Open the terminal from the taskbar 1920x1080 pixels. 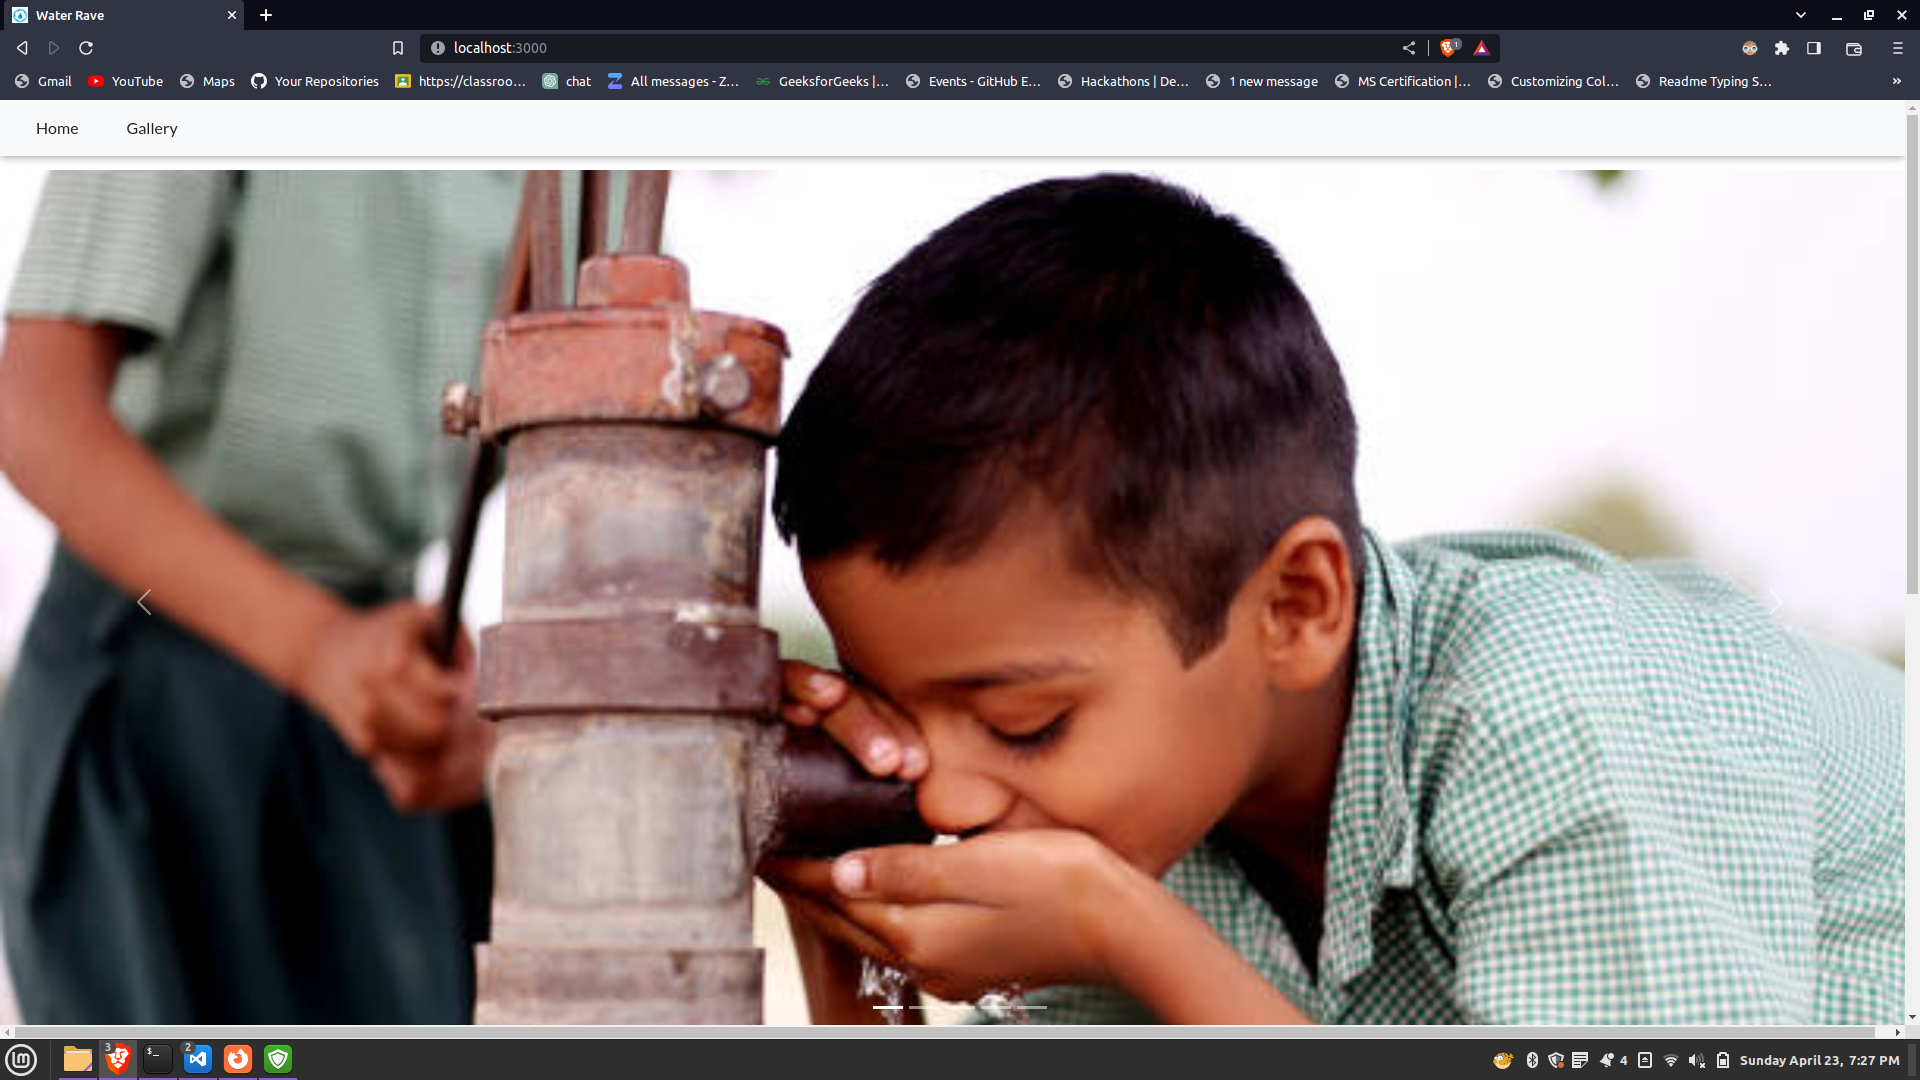coord(158,1058)
